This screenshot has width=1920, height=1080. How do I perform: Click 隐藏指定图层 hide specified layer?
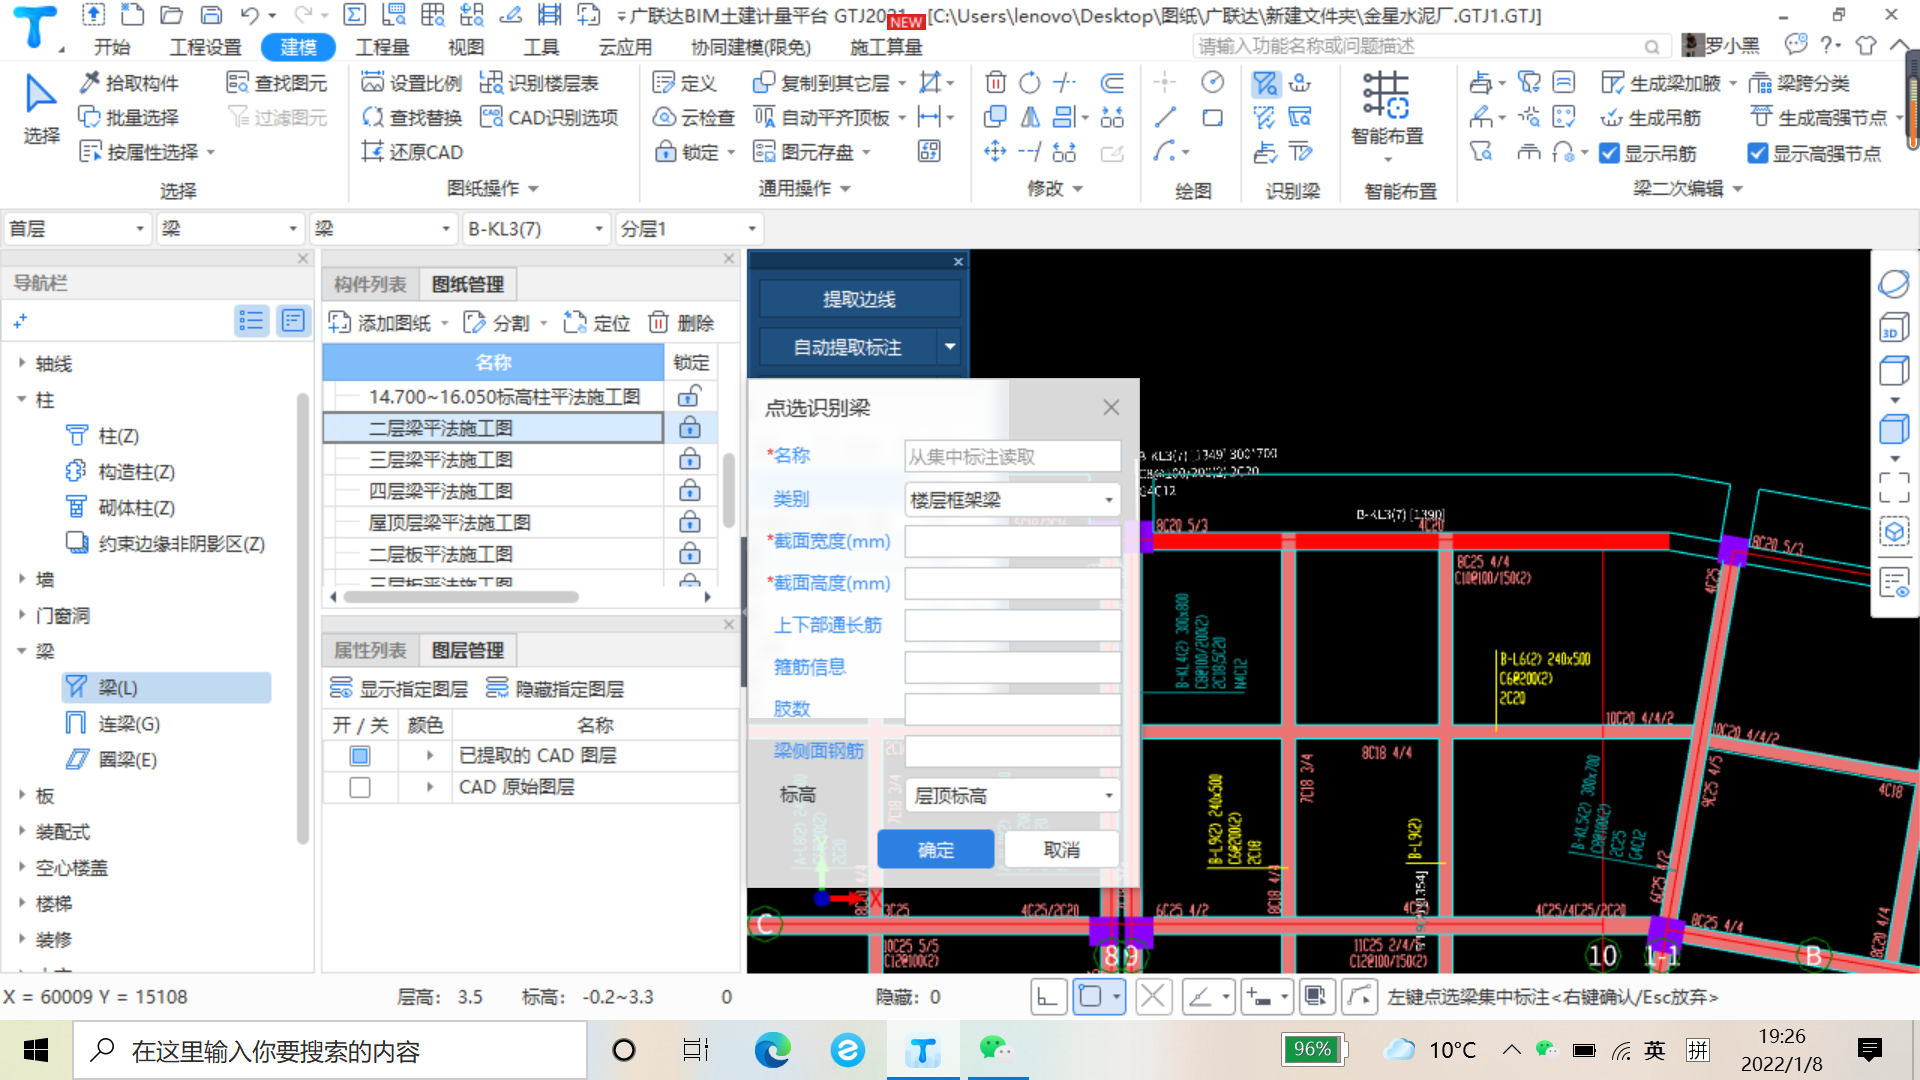coord(554,689)
